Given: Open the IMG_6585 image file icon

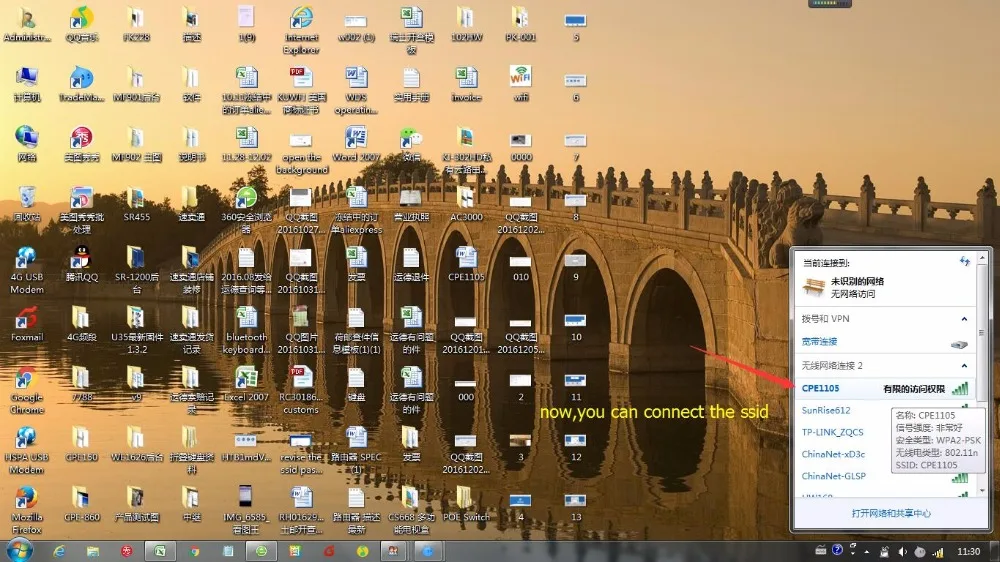Looking at the screenshot, I should pos(247,510).
